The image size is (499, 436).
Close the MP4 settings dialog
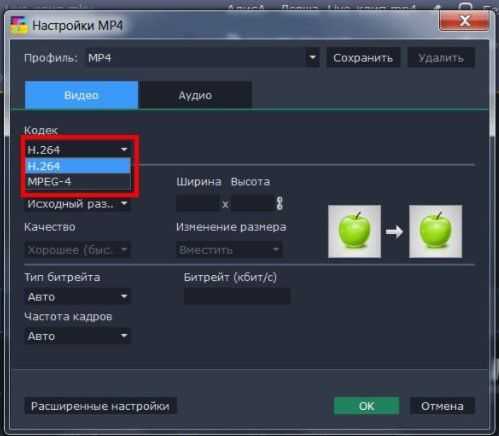465,21
